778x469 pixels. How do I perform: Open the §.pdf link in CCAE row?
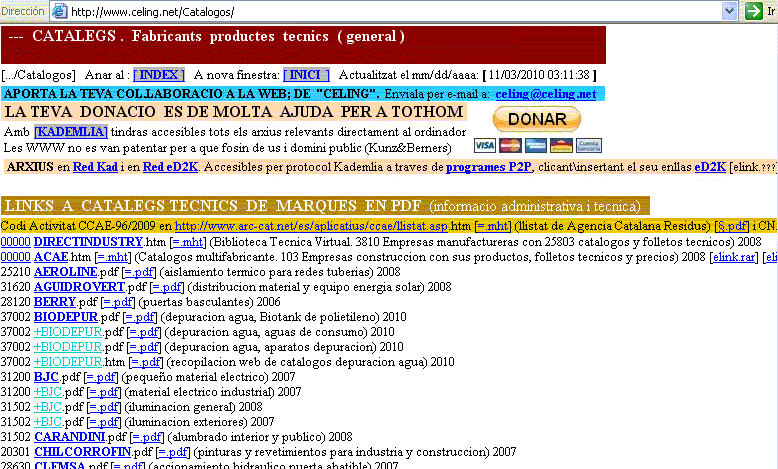731,226
